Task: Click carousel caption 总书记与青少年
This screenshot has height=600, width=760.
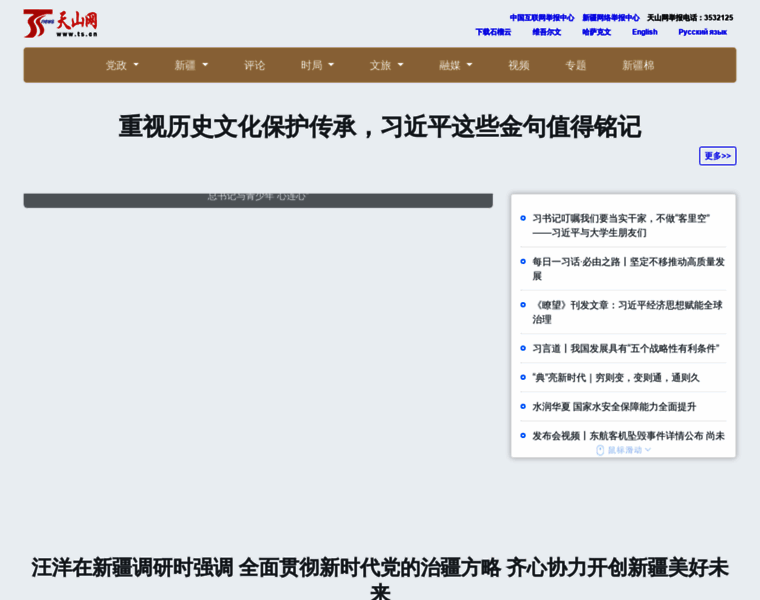Action: pos(257,197)
